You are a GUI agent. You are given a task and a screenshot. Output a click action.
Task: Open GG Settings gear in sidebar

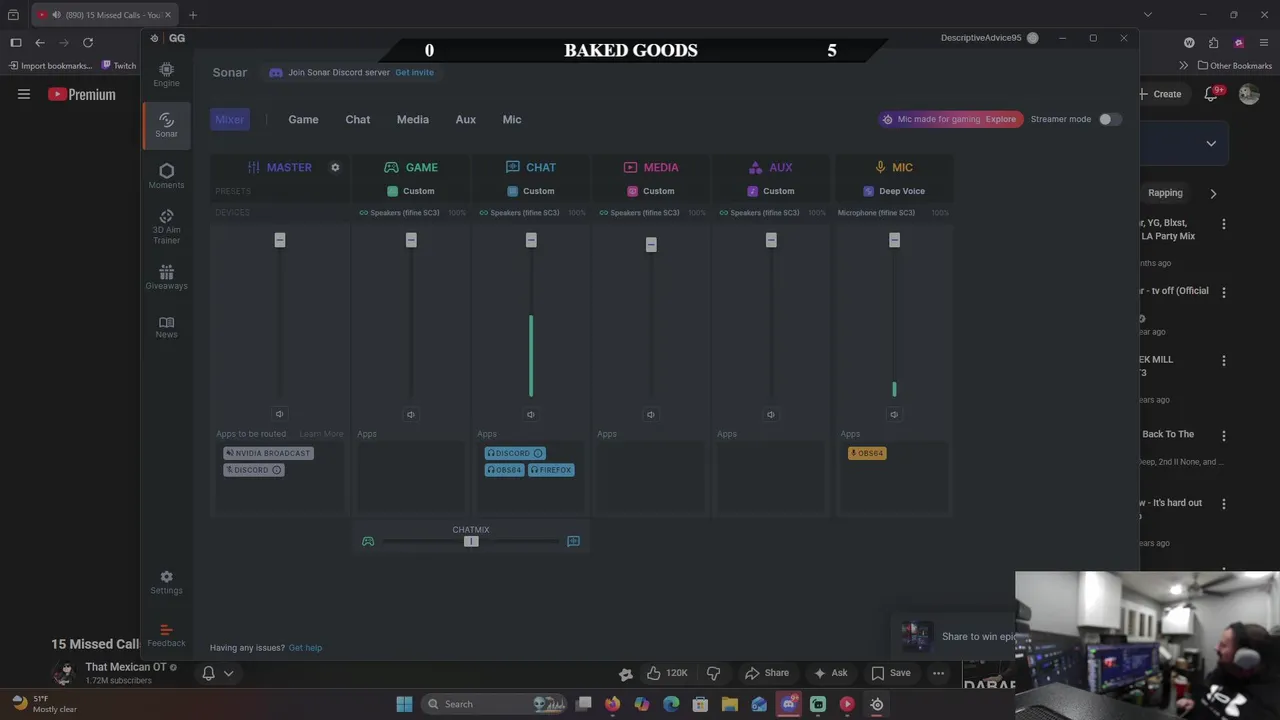(x=166, y=582)
